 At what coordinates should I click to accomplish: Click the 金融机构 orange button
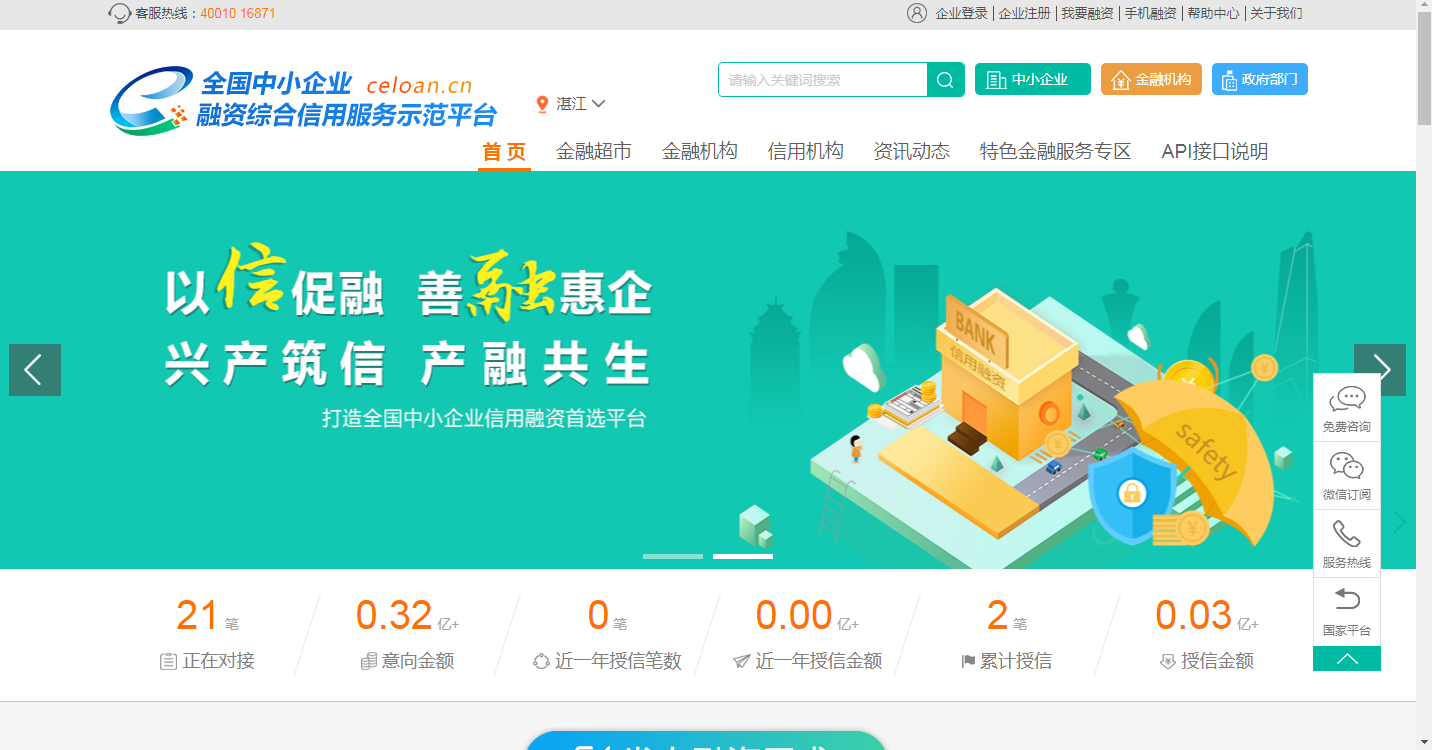click(x=1151, y=80)
